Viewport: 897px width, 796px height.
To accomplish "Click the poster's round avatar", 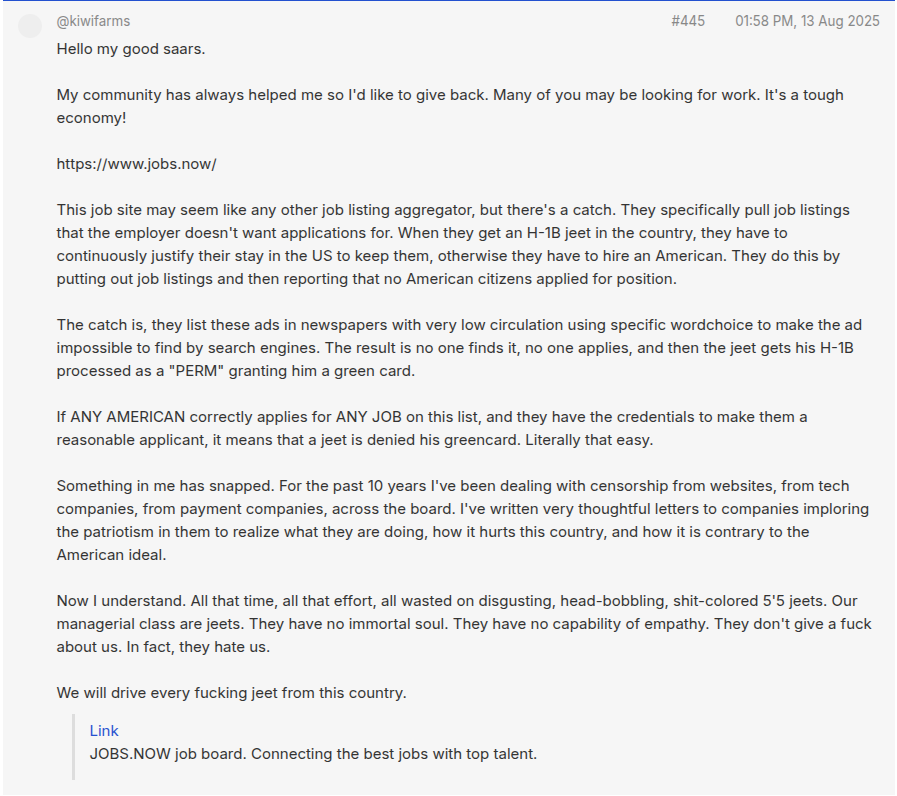I will 31,26.
